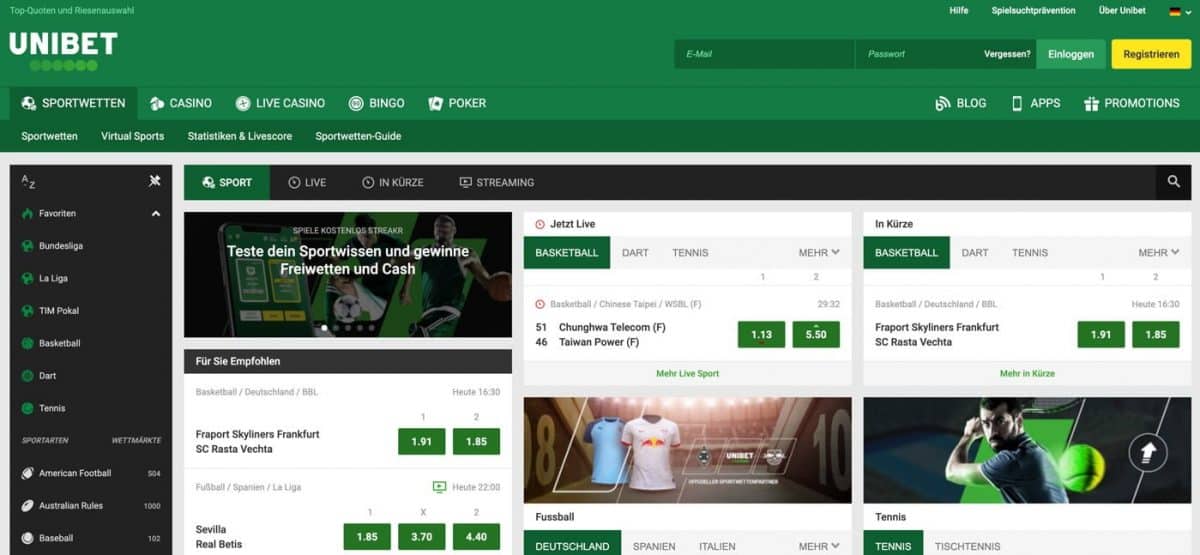Select odds 3.70 draw for Sevilla match
1200x555 pixels.
[421, 537]
